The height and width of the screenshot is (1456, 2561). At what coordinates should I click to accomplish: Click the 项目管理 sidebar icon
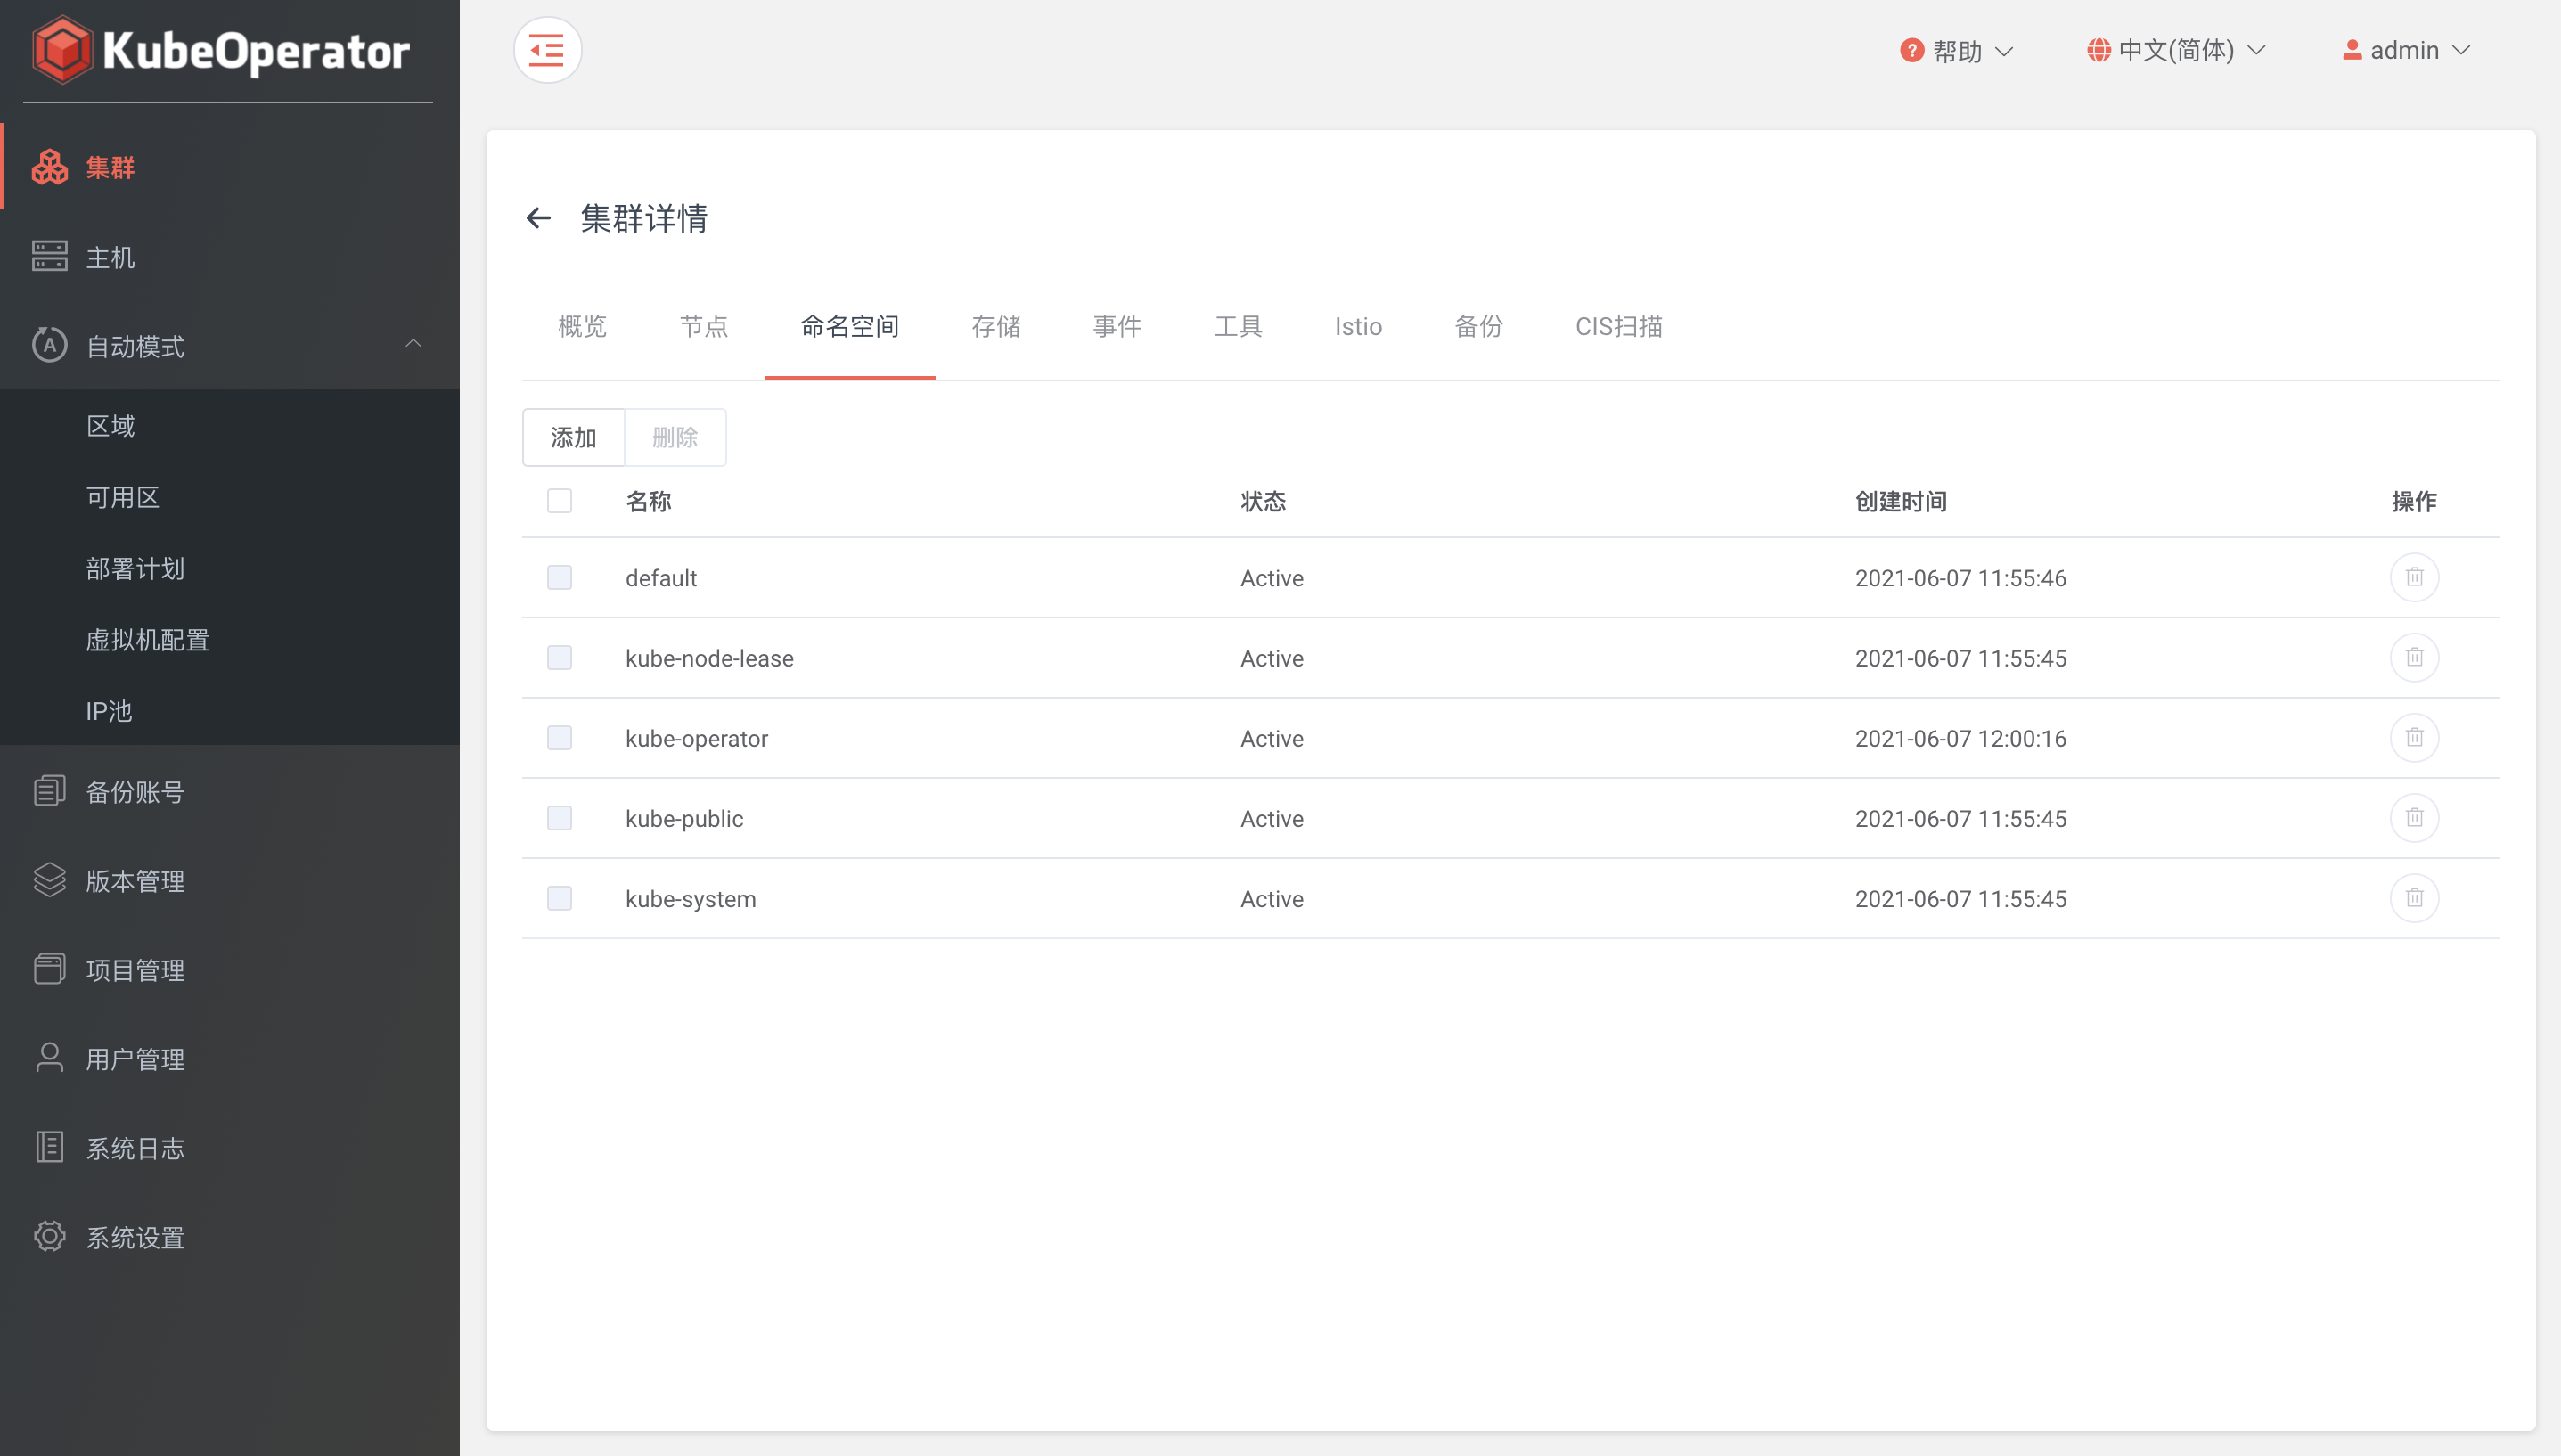49,968
